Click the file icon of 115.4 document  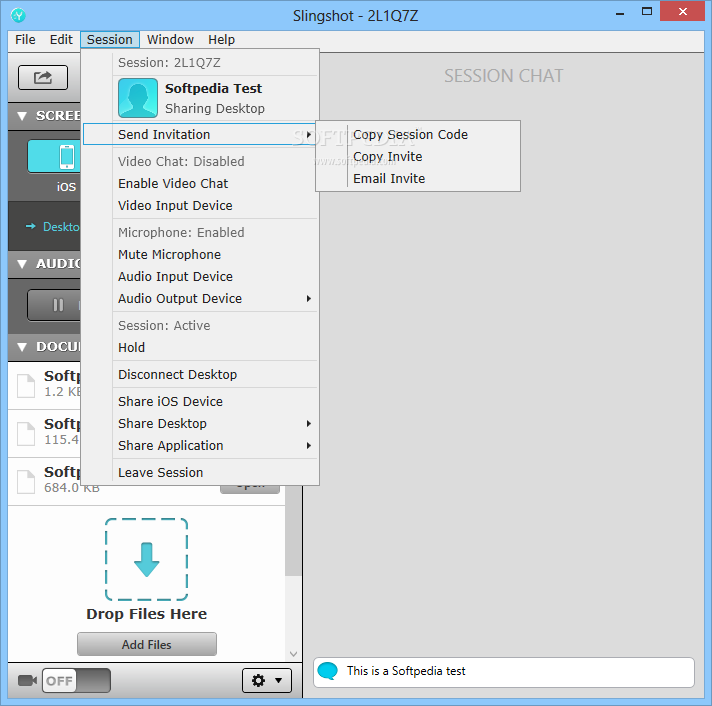[26, 434]
